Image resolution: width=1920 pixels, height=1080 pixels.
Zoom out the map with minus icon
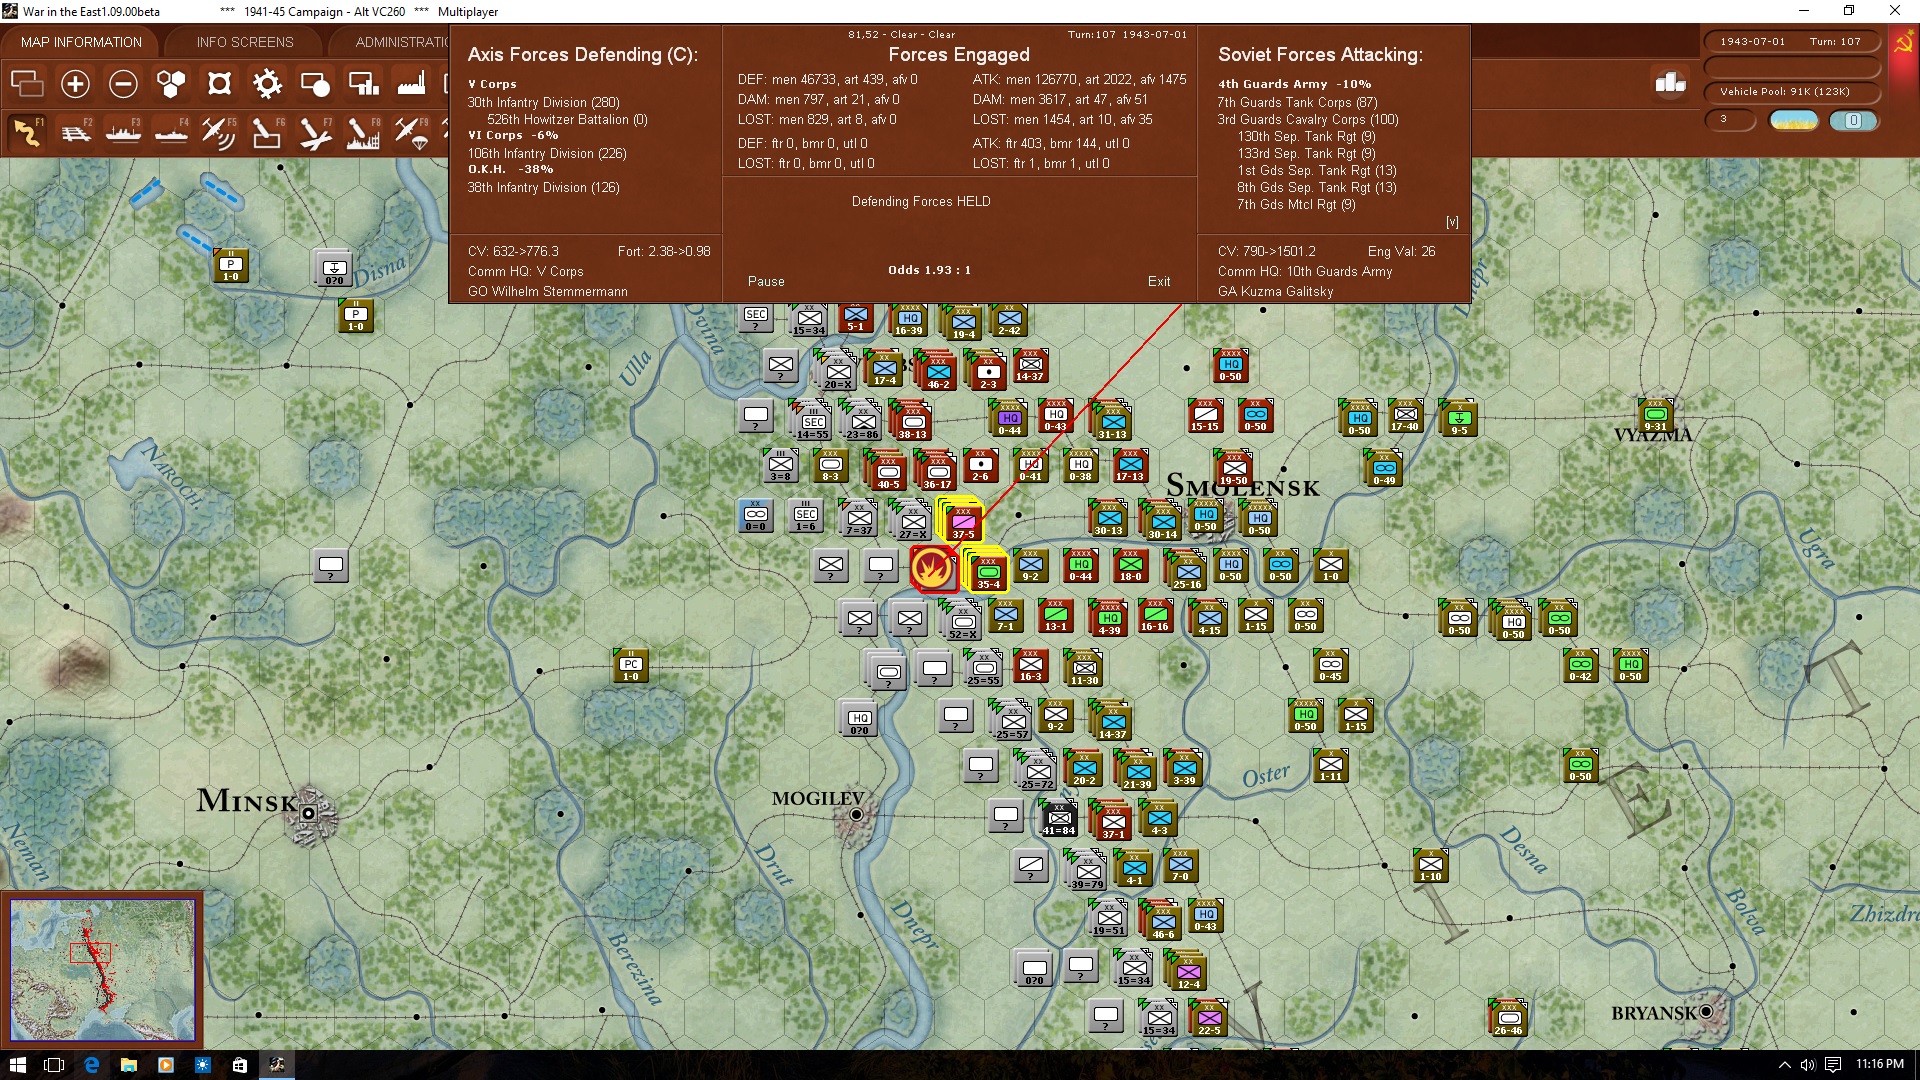[123, 84]
